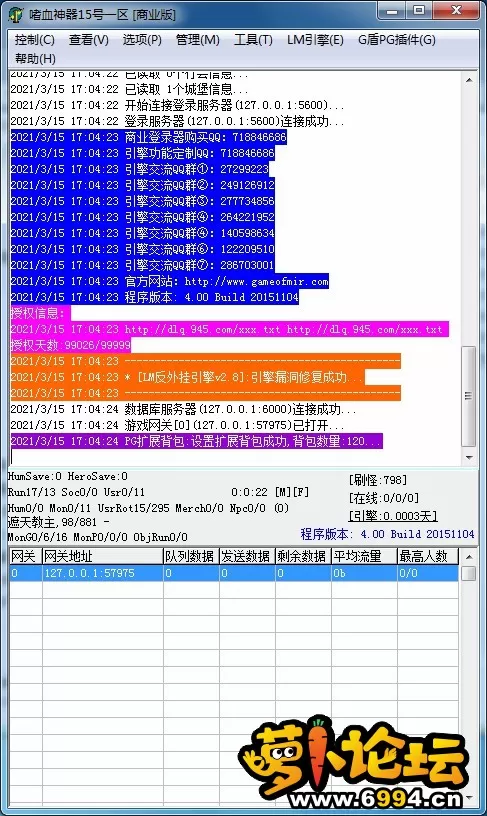
Task: Open the 工具(T) menu
Action: (253, 40)
